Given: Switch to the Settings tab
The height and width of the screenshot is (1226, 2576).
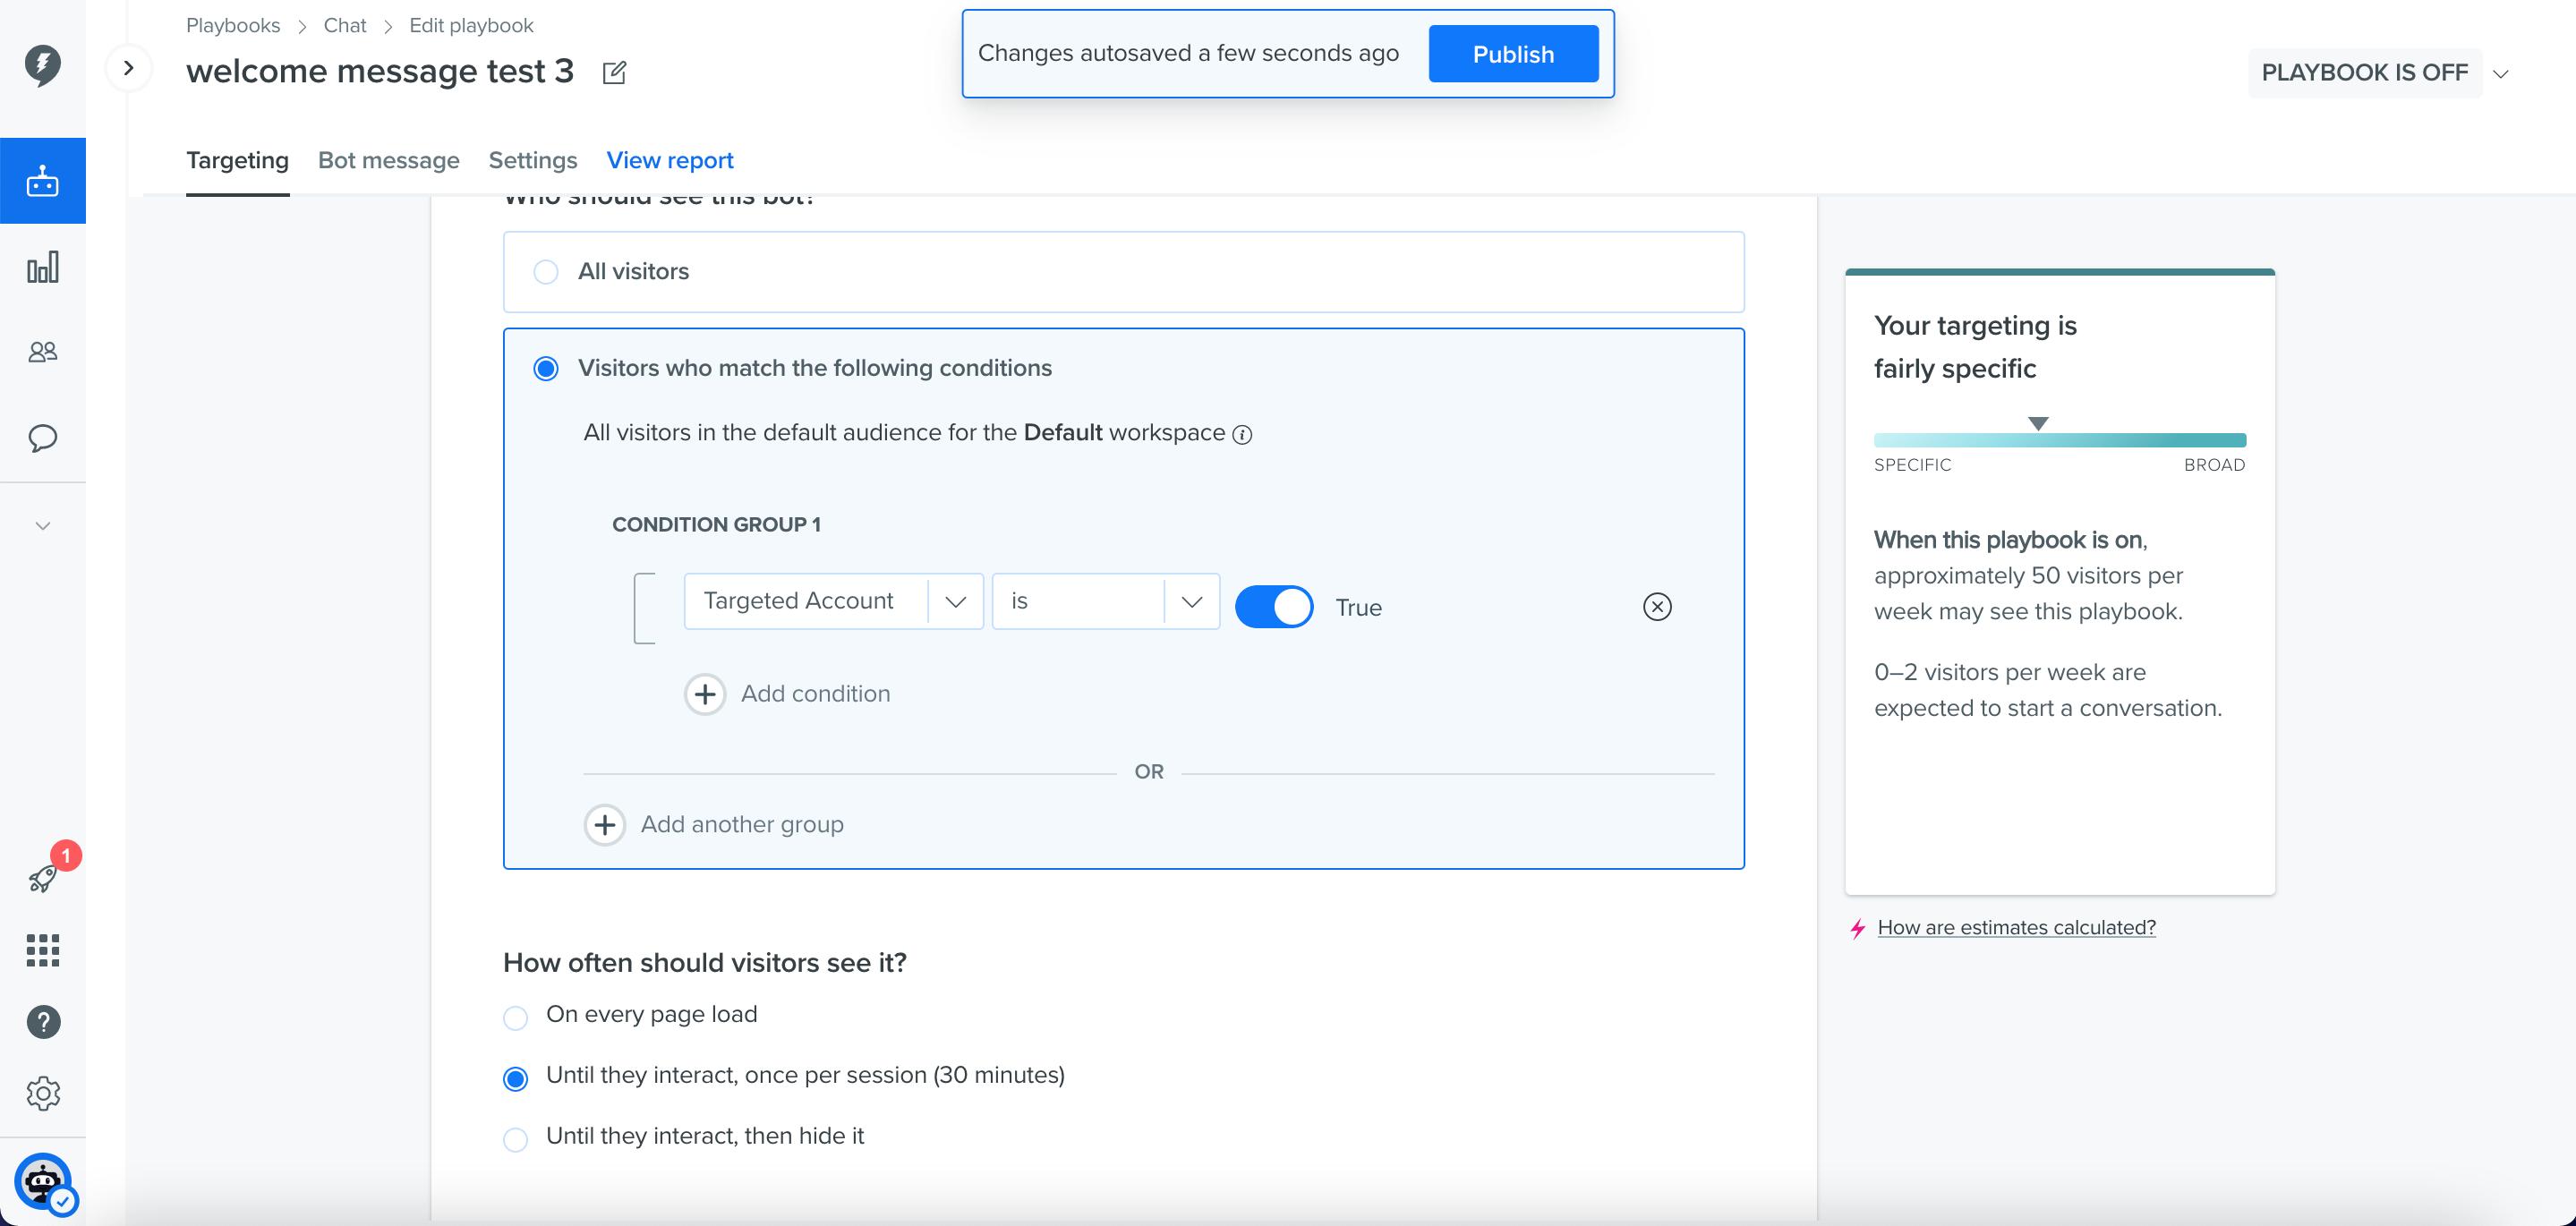Looking at the screenshot, I should point(533,160).
